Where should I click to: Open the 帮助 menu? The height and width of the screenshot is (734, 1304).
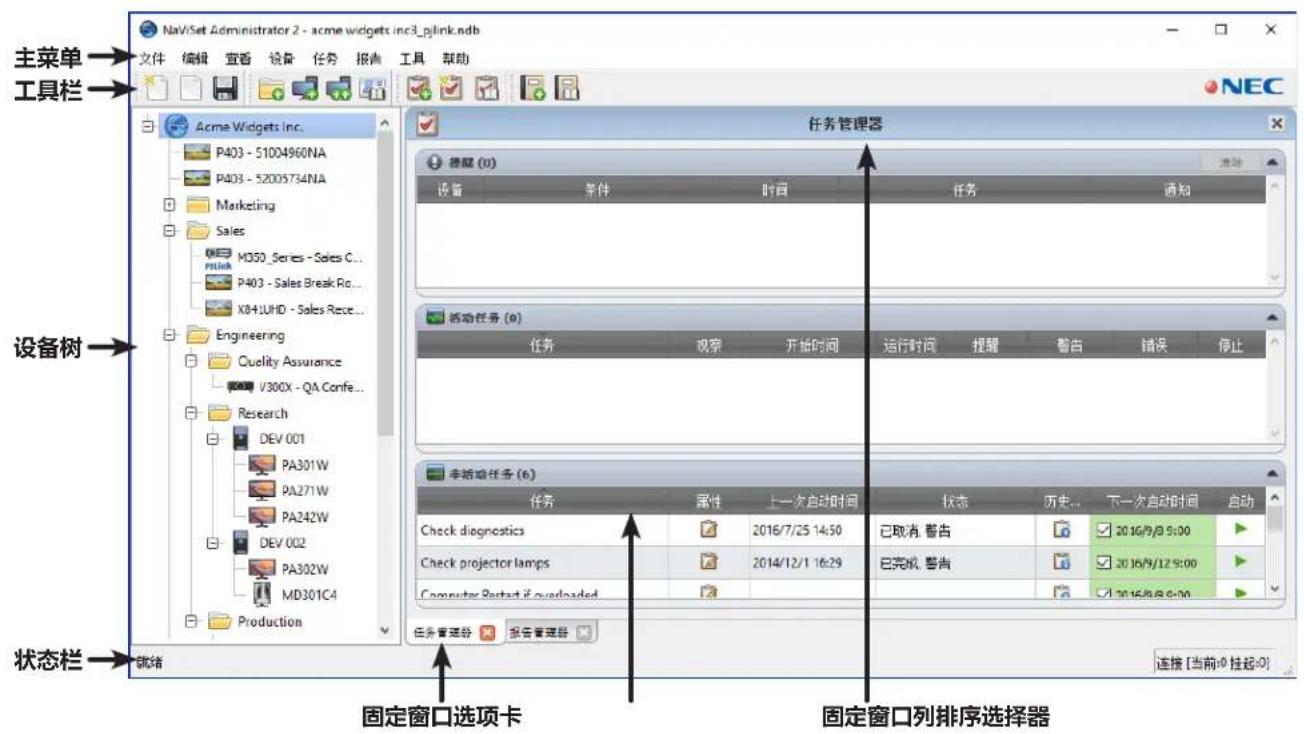(x=455, y=59)
